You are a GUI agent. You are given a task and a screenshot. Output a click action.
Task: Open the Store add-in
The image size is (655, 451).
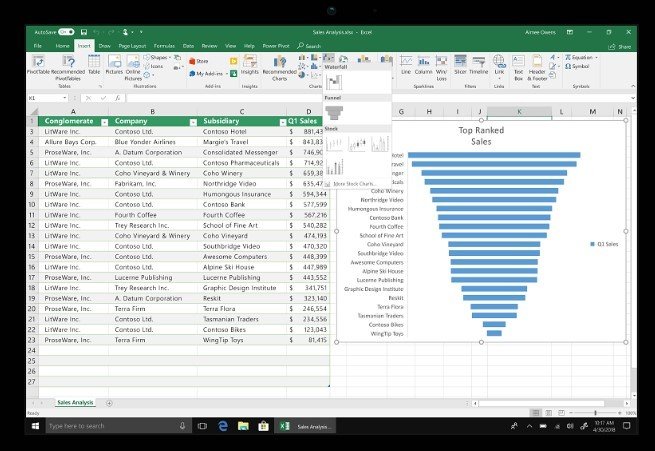(x=198, y=61)
